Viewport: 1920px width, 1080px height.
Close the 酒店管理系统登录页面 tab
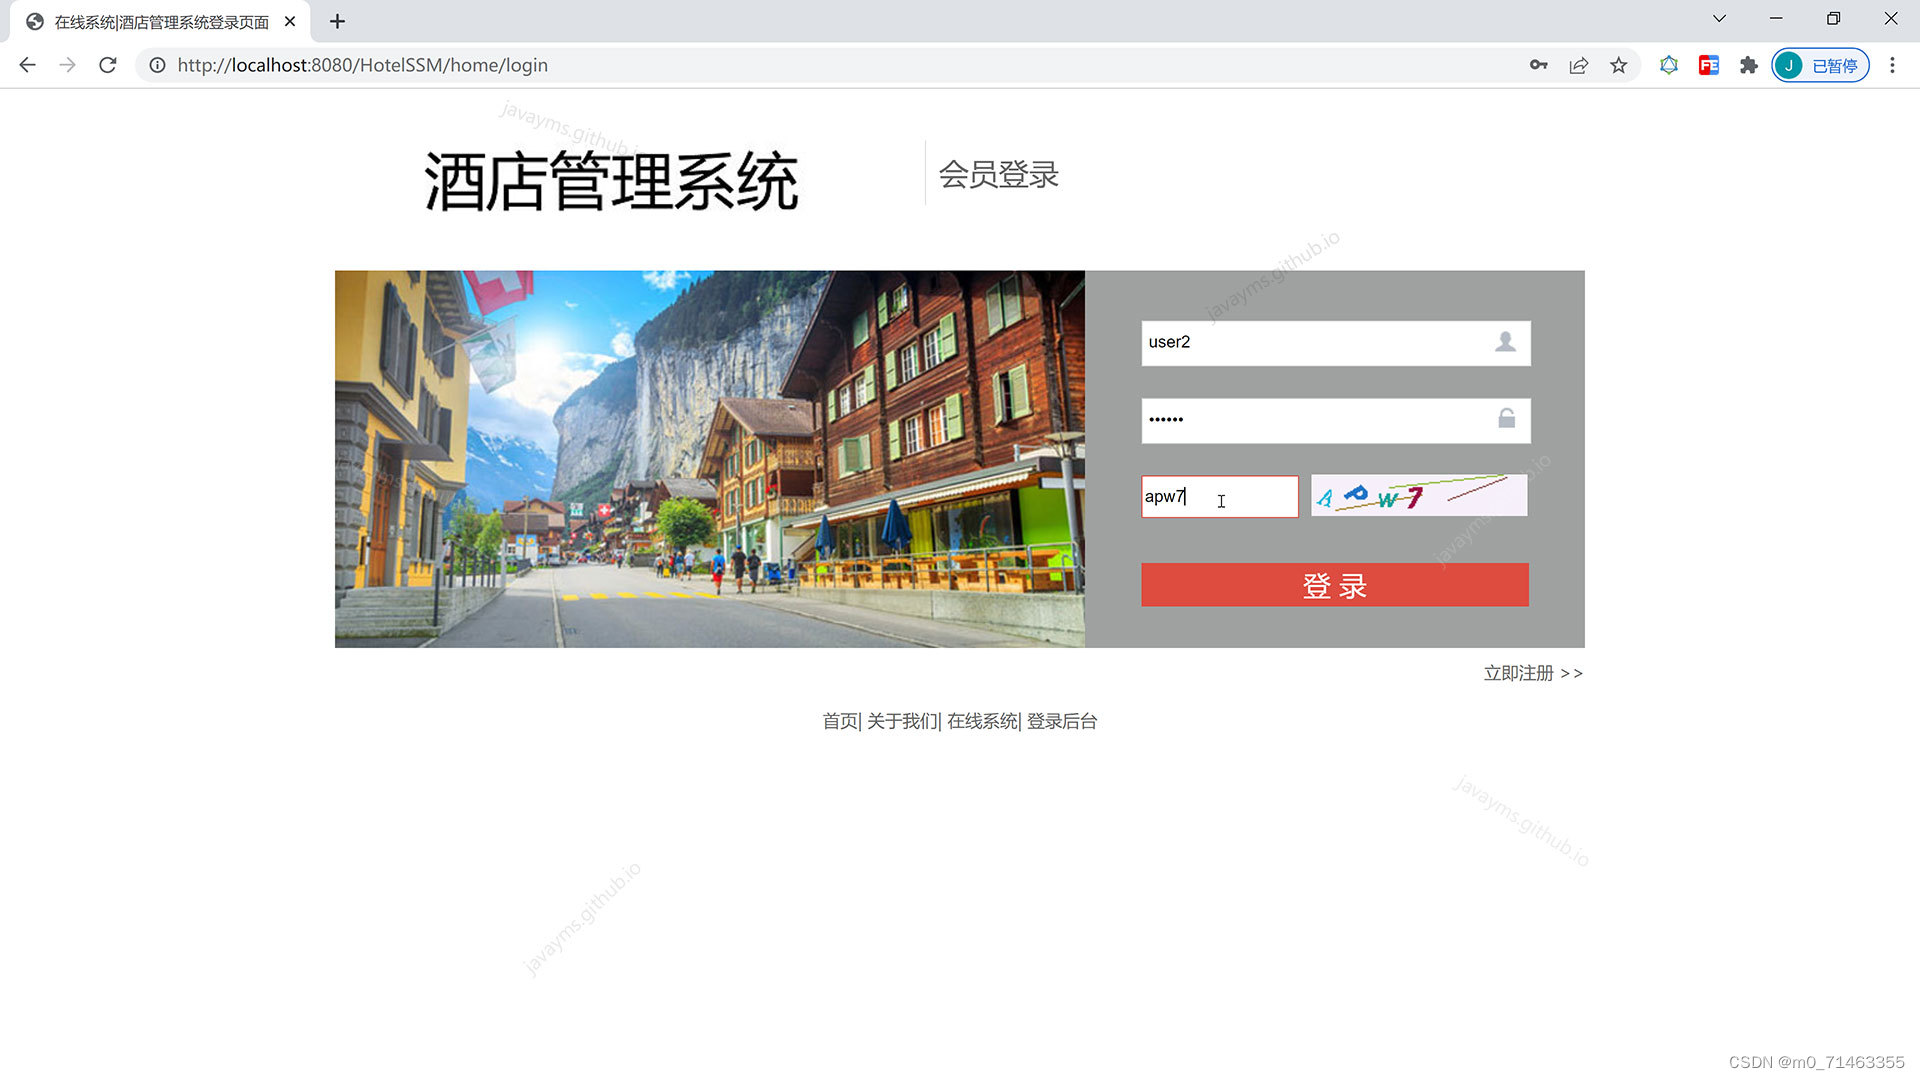[290, 21]
